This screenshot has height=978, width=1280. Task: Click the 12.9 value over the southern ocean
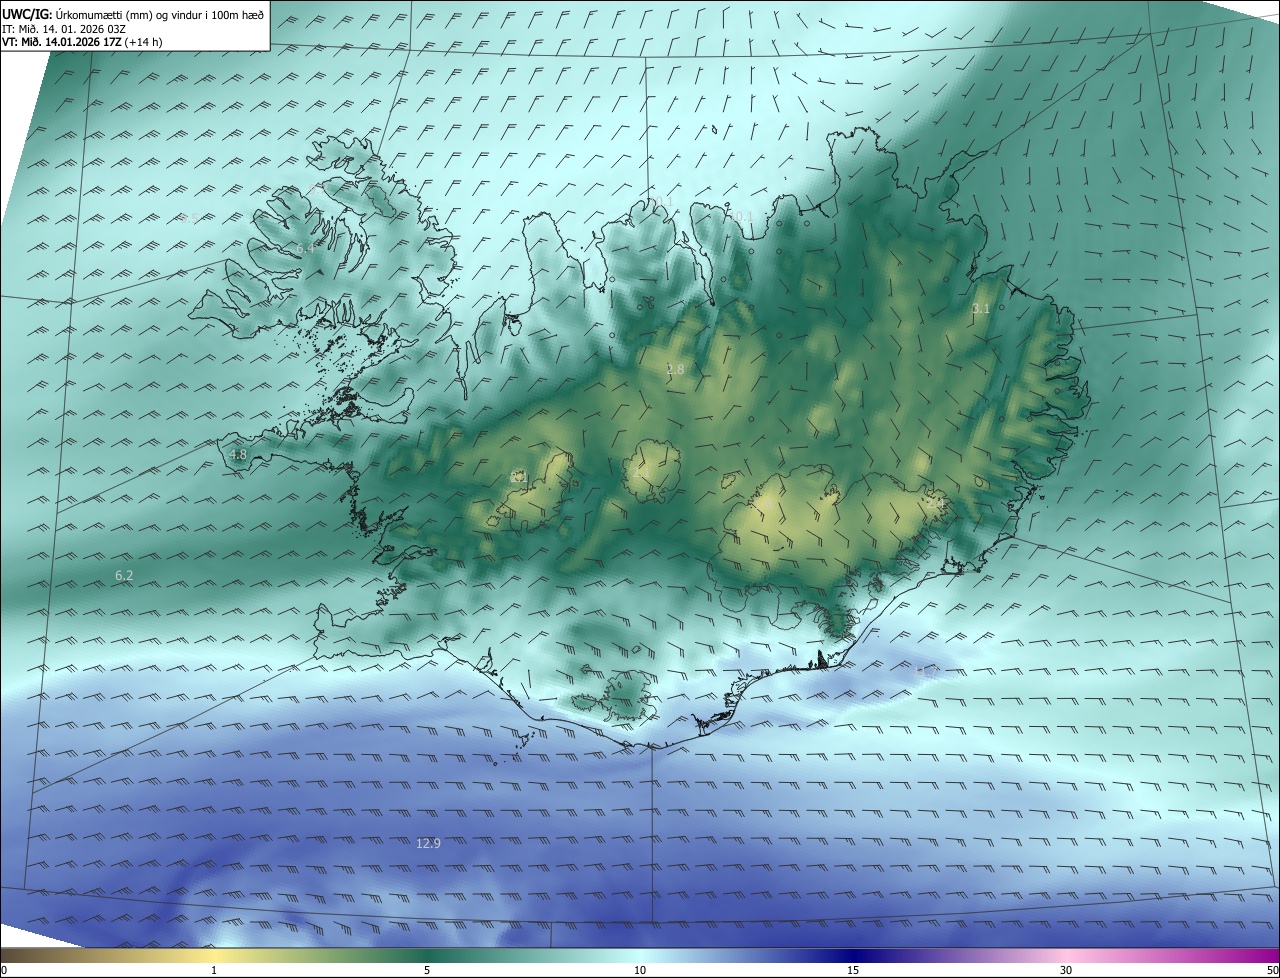point(428,844)
